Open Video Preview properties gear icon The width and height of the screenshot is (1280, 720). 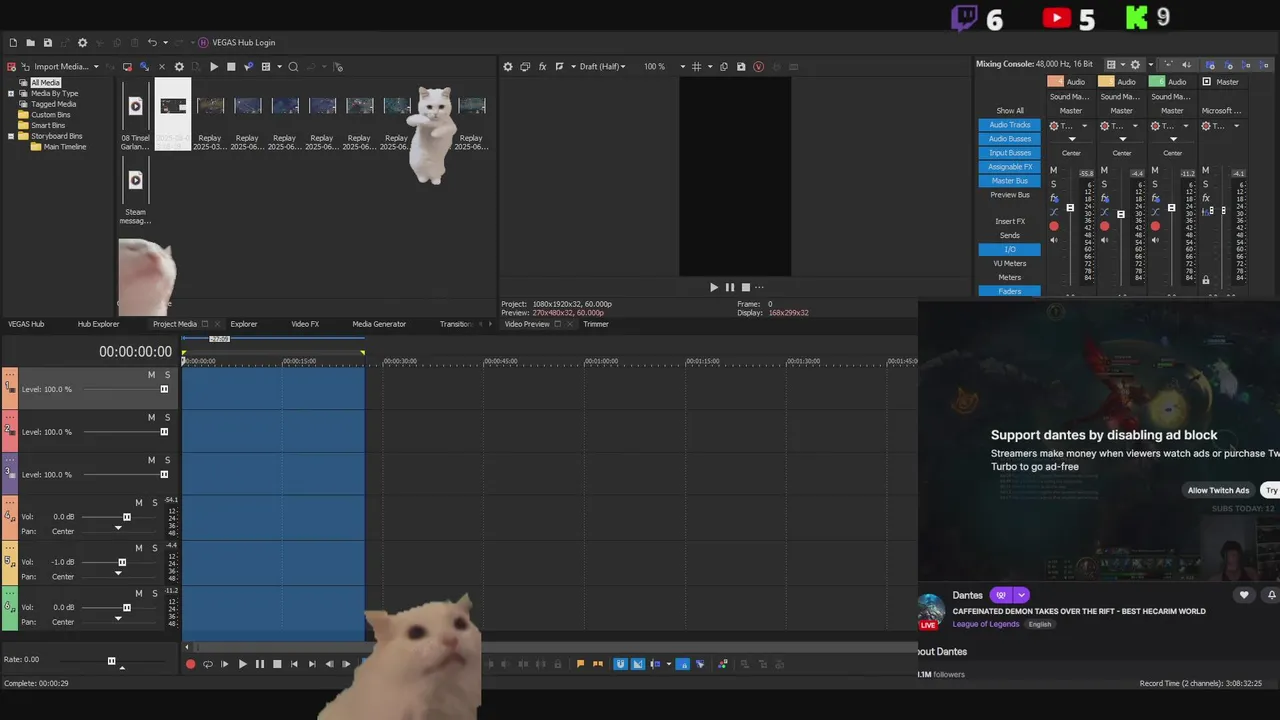tap(508, 67)
